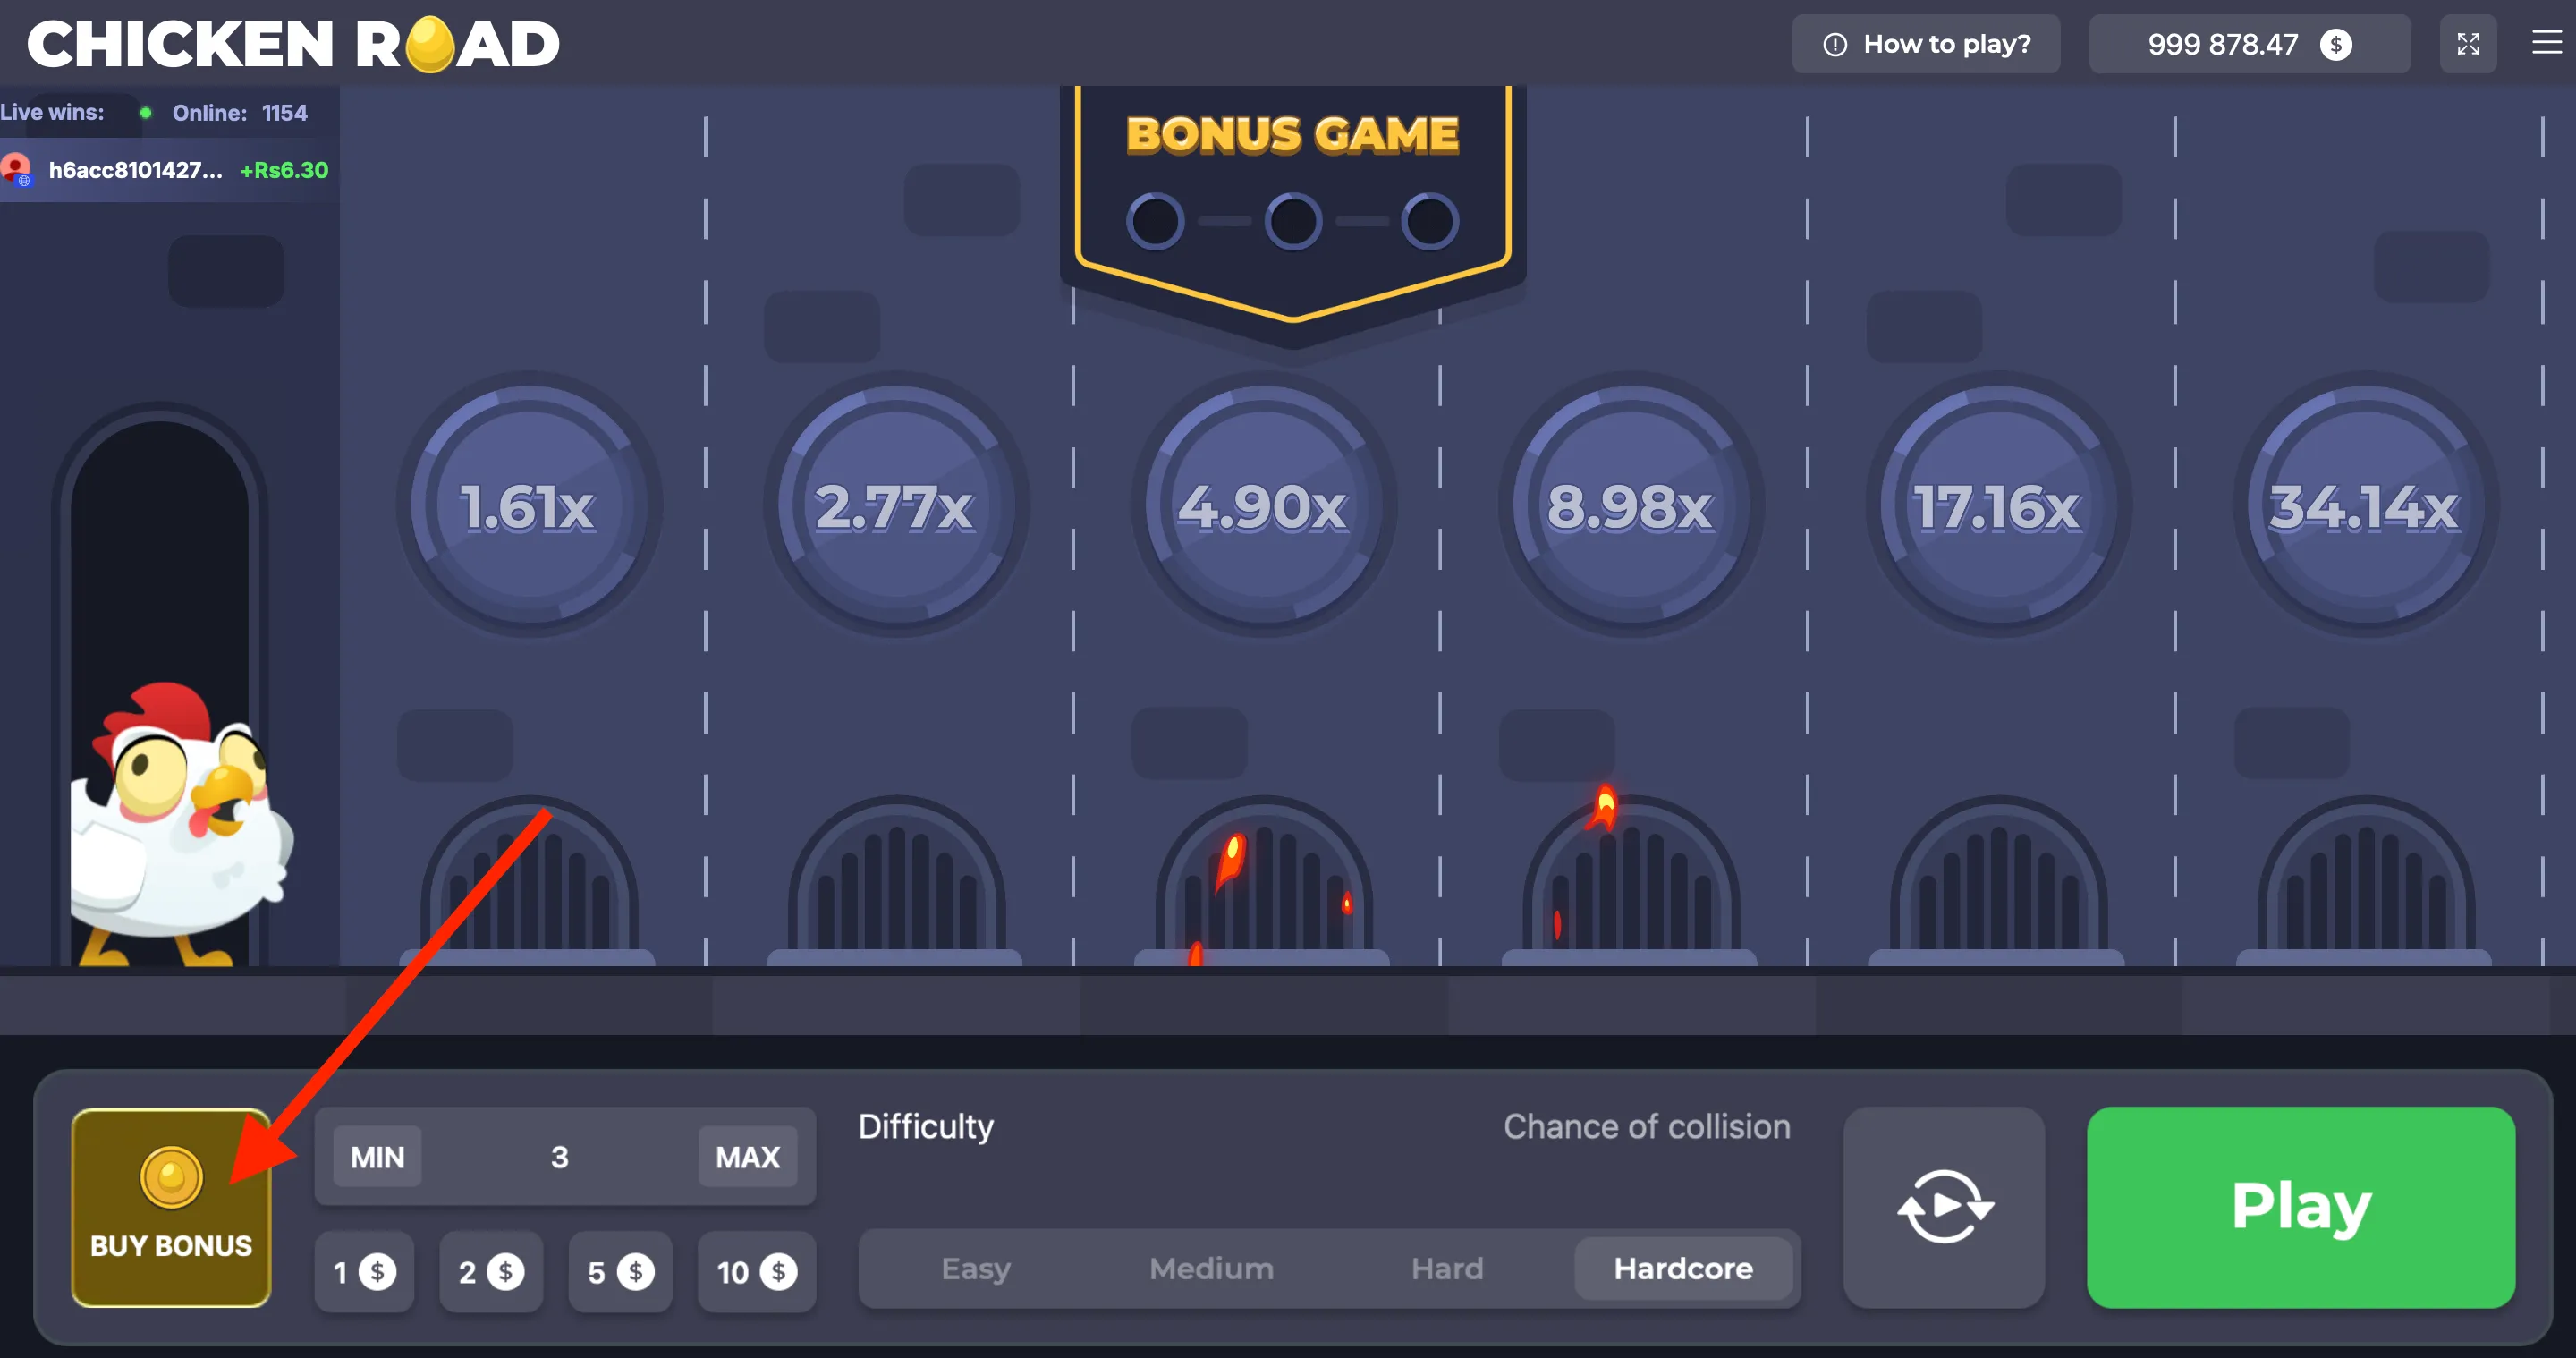Click the sewer grate under 17.16x
Viewport: 2576px width, 1358px height.
[1998, 880]
